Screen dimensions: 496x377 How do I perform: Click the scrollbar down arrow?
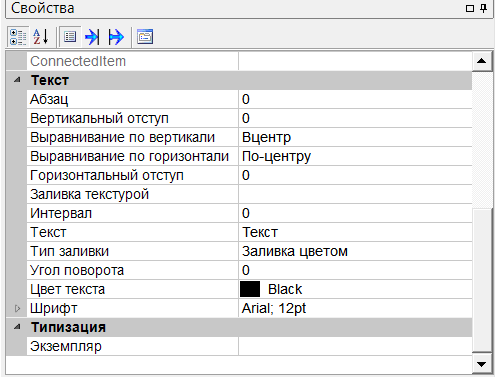pyautogui.click(x=481, y=364)
